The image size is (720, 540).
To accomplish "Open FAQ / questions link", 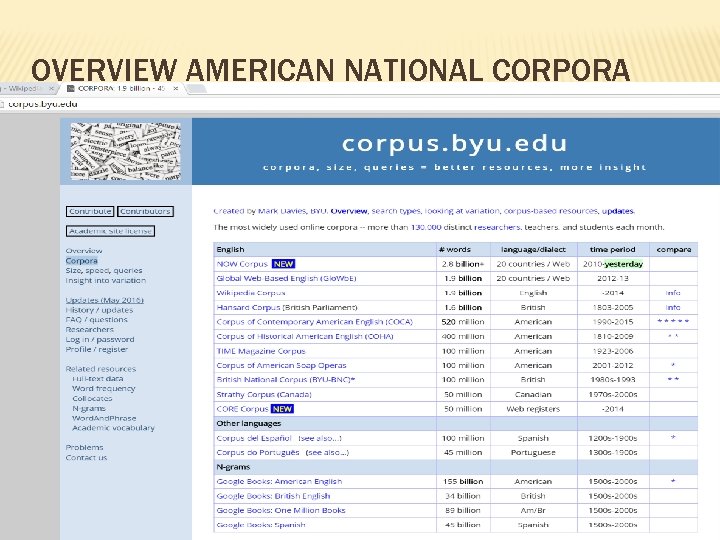I will 96,320.
